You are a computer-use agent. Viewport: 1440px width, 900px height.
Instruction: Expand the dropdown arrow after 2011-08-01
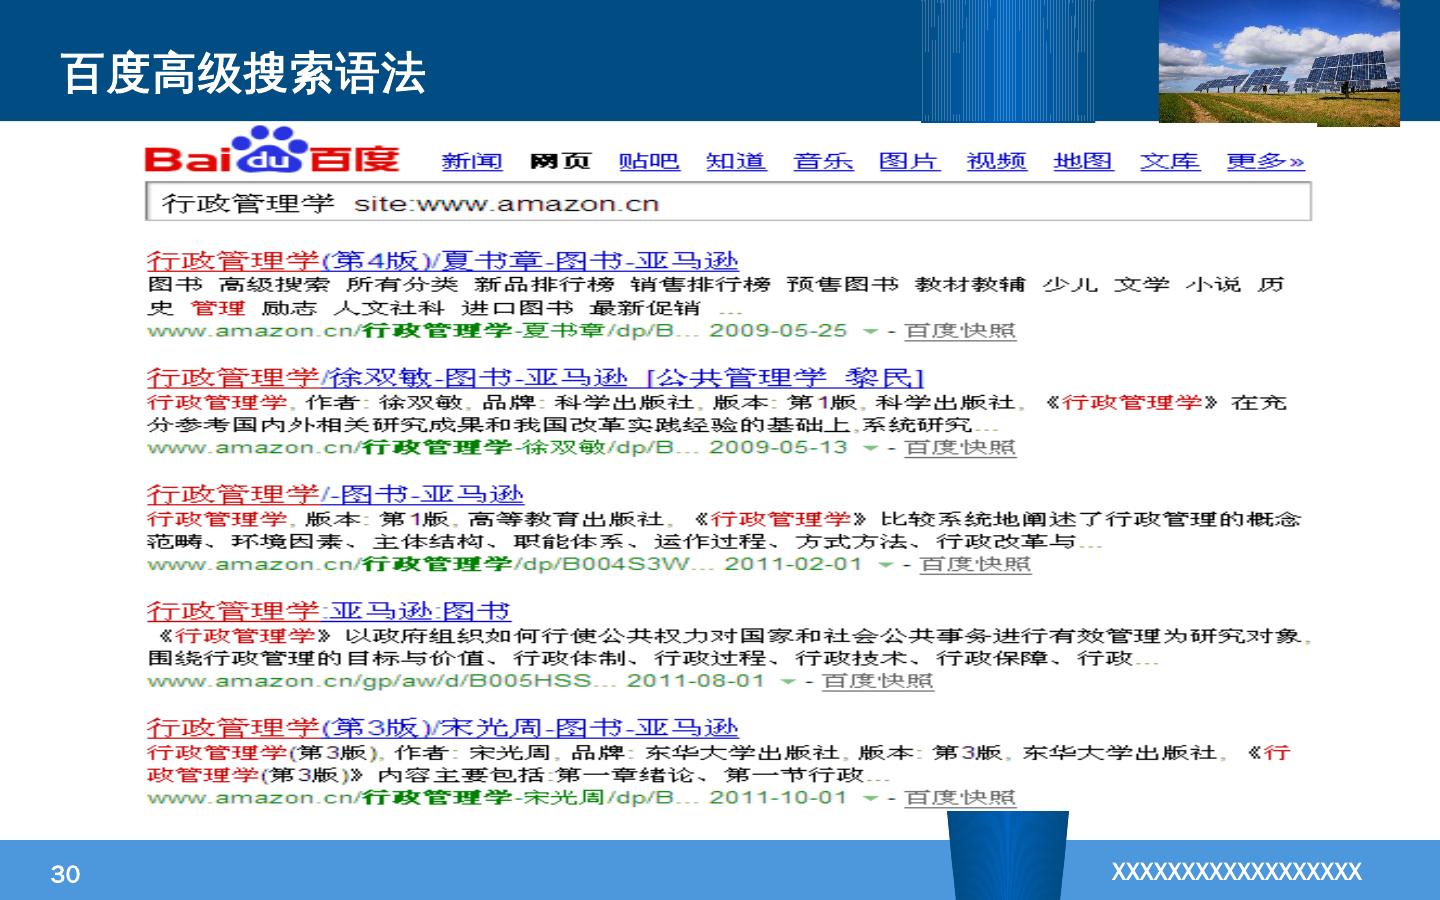click(787, 682)
